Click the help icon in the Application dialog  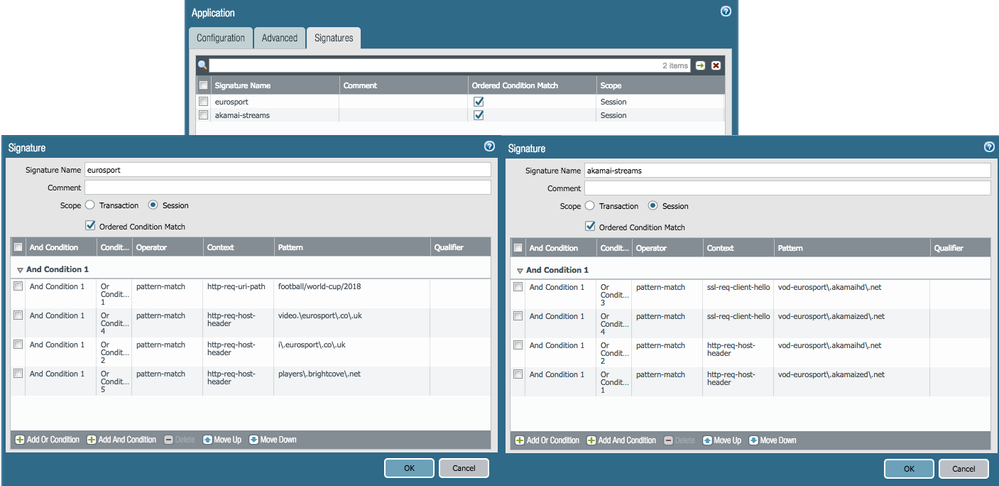[725, 12]
